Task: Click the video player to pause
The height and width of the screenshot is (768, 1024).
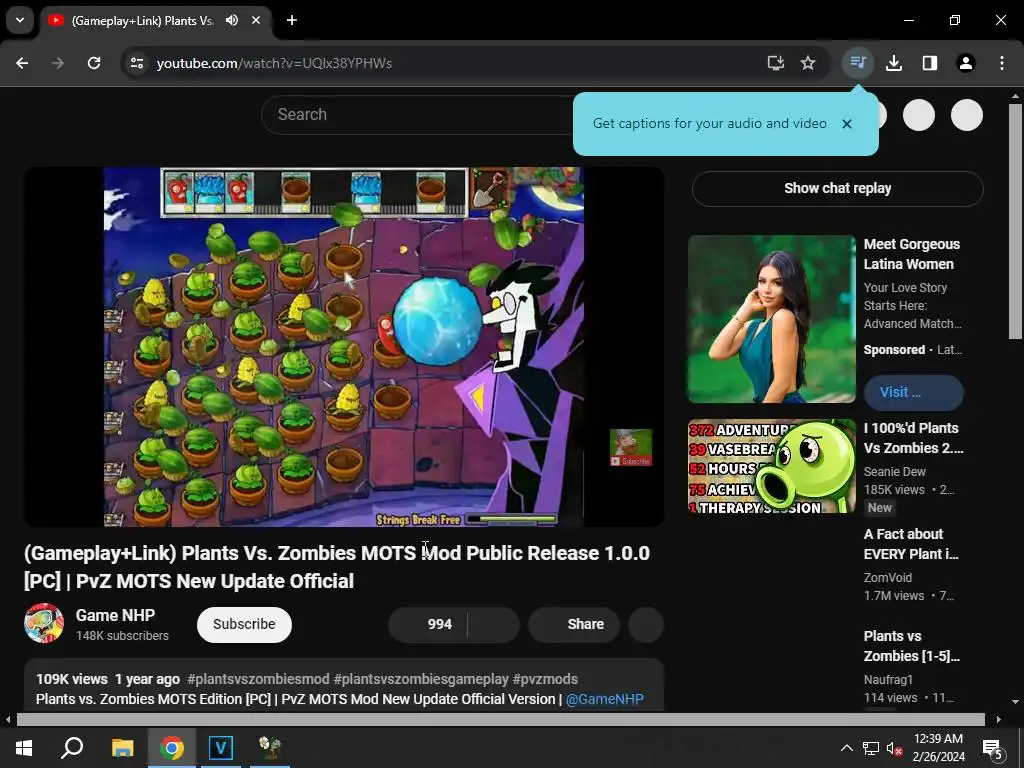Action: tap(344, 346)
